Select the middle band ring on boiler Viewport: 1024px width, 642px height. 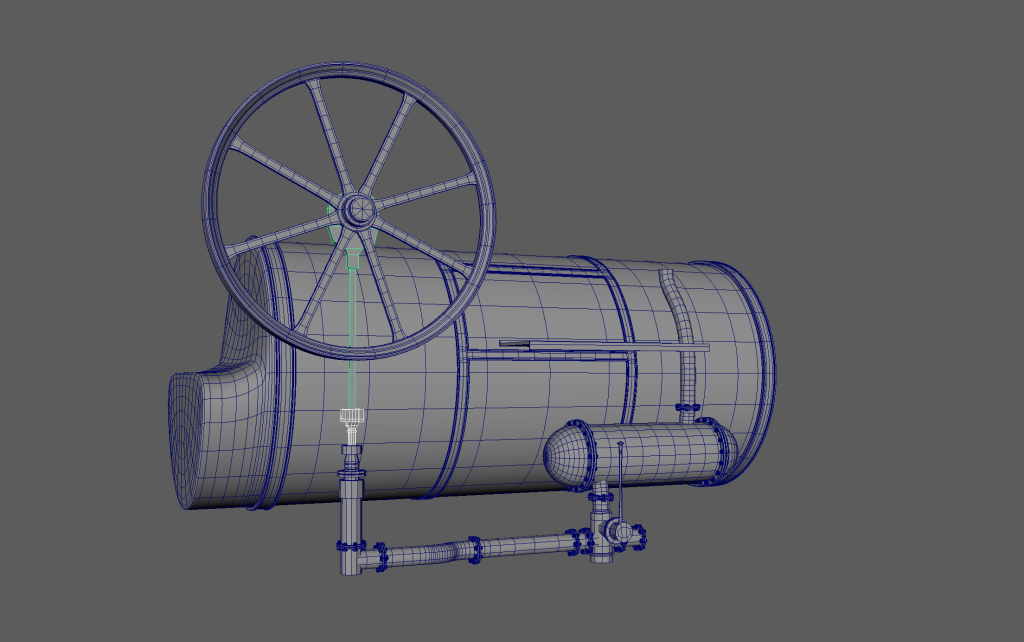pos(458,400)
